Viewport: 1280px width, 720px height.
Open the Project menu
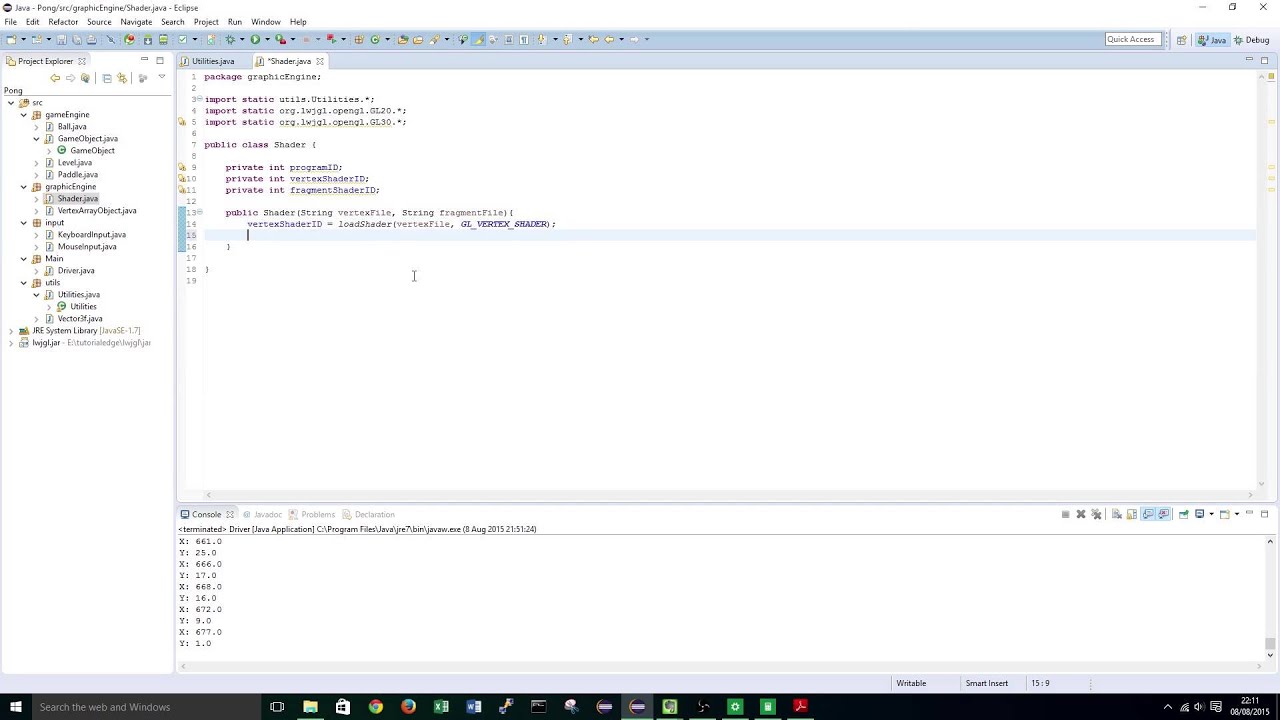point(206,21)
